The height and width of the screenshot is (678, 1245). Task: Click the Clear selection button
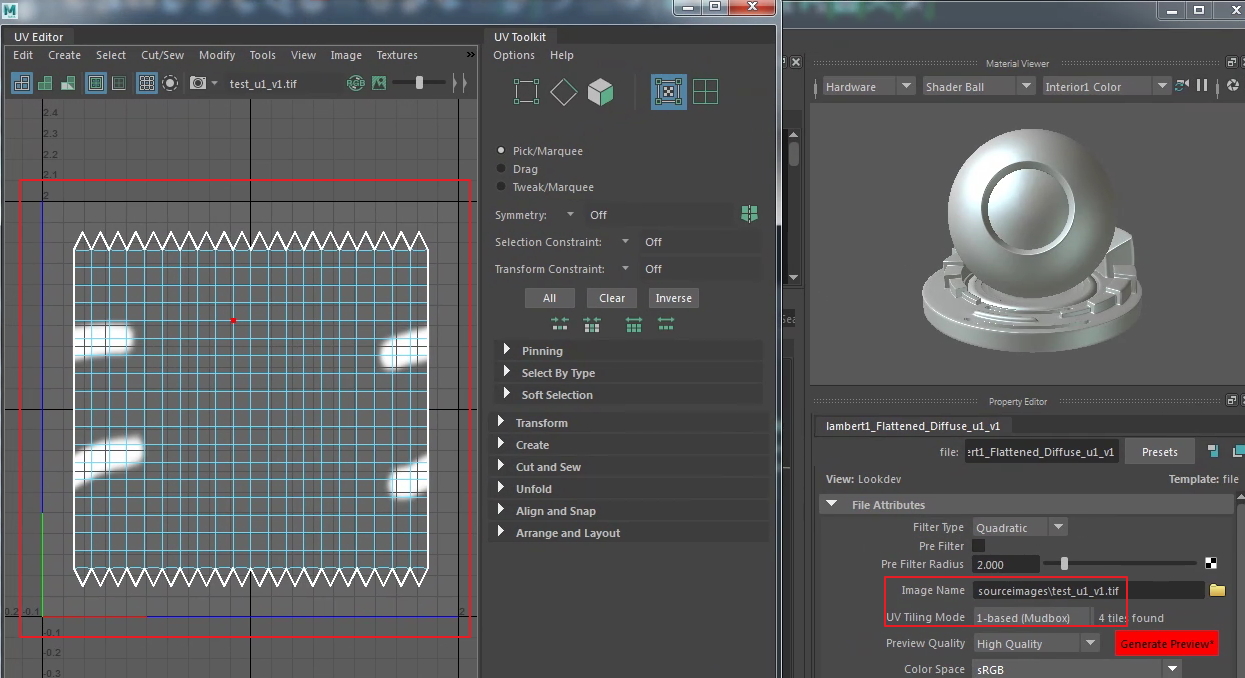pos(612,298)
